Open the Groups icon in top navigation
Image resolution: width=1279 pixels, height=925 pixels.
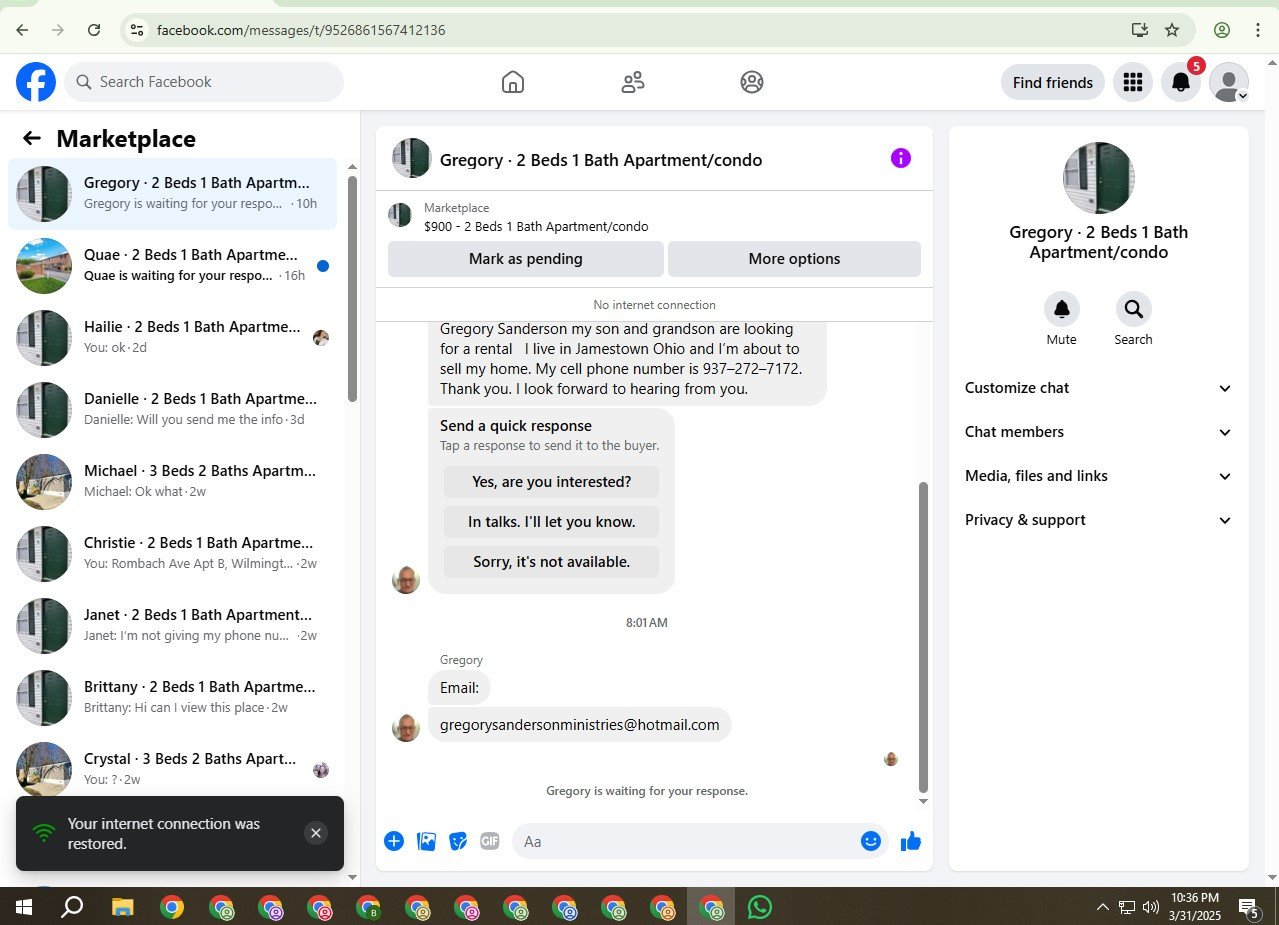(x=752, y=82)
